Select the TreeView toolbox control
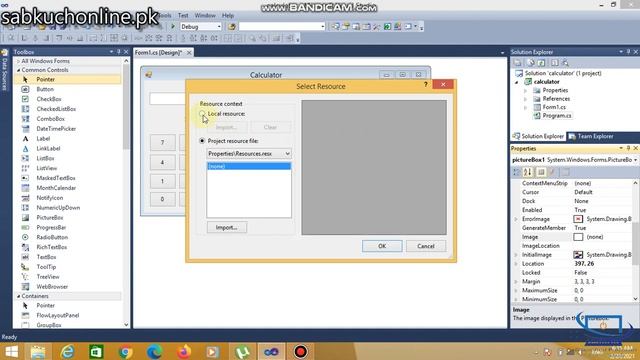This screenshot has height=360, width=640. [48, 277]
